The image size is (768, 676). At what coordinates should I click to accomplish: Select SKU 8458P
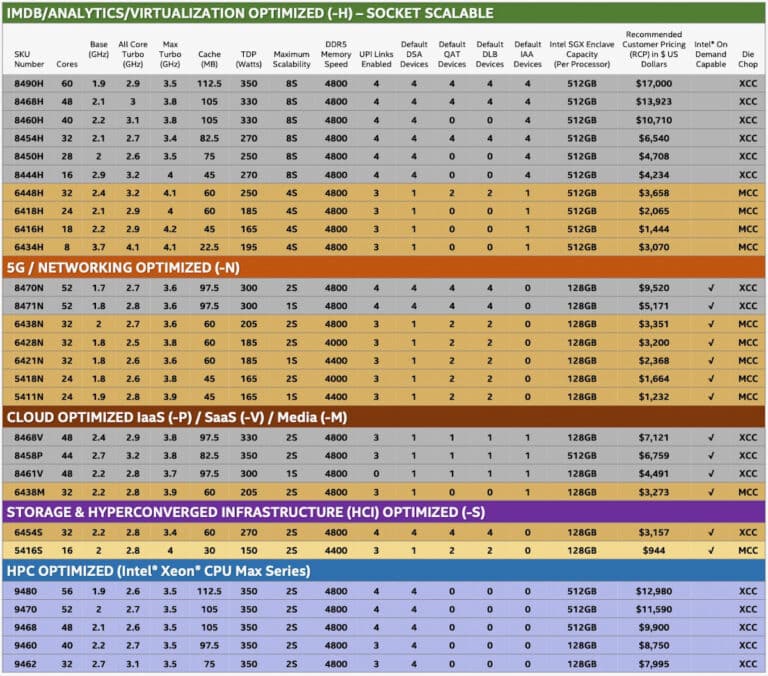[29, 456]
